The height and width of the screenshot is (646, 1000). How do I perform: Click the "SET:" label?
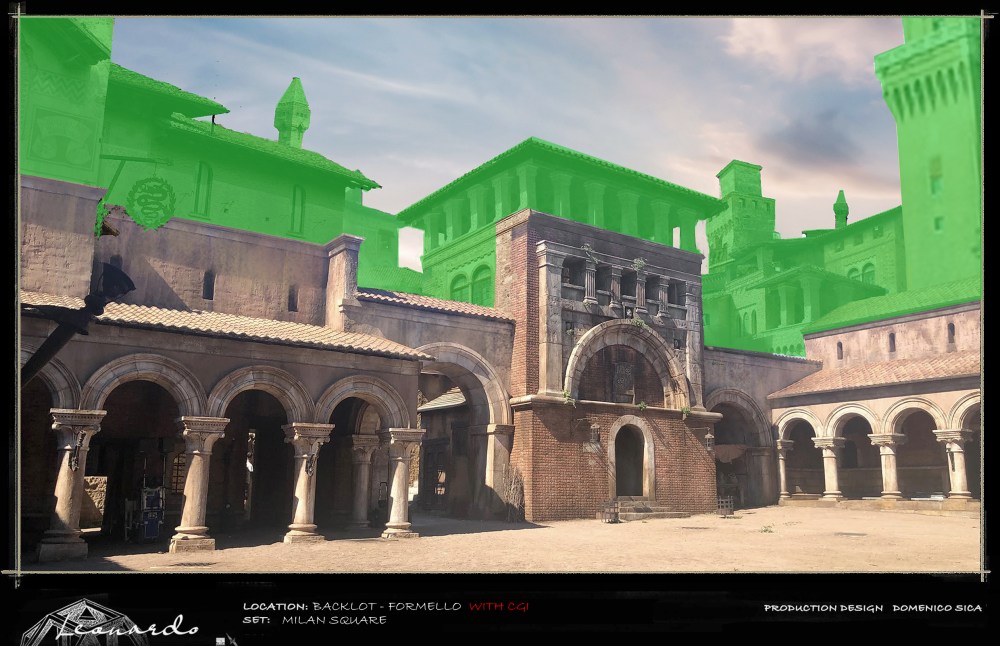tap(255, 621)
